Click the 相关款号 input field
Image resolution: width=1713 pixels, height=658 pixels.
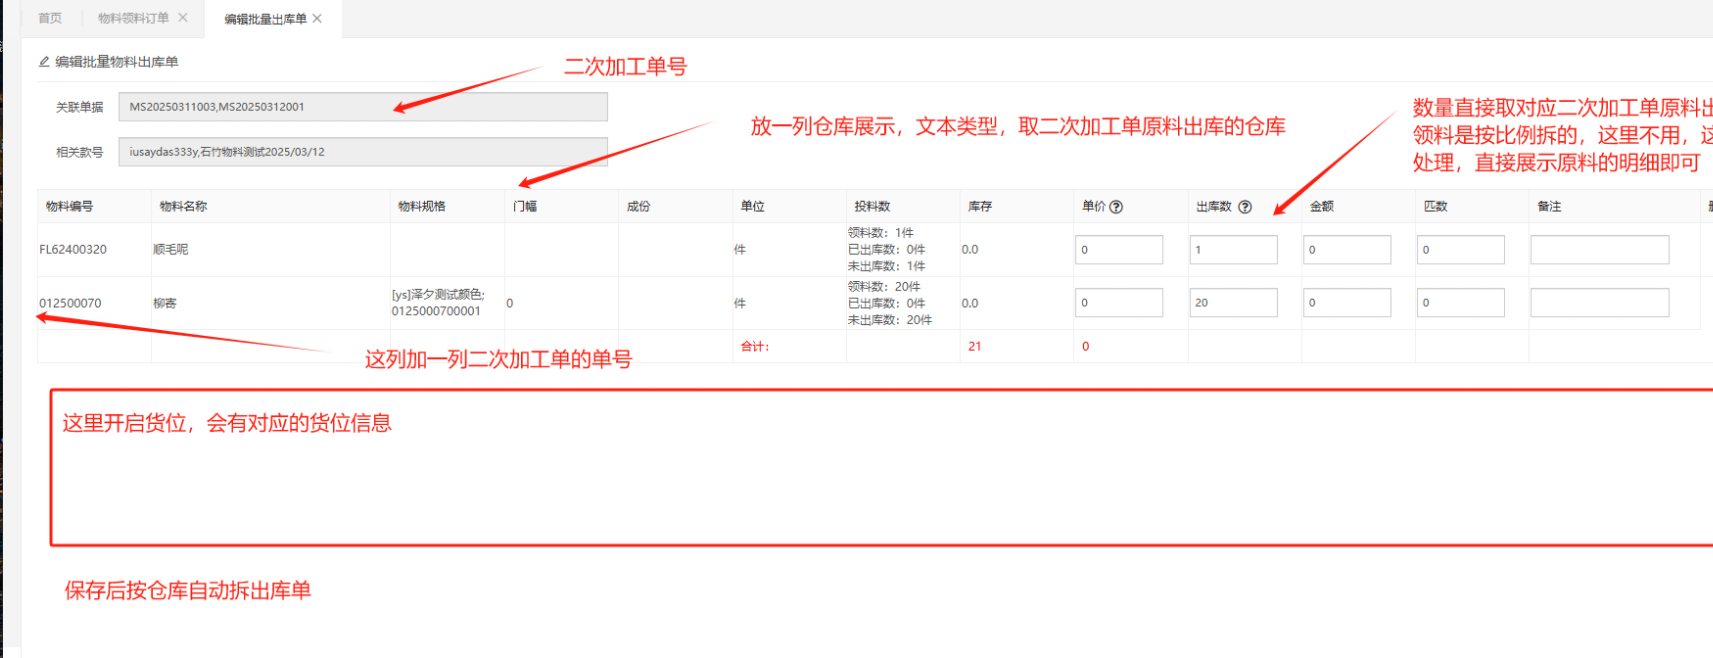[x=362, y=152]
